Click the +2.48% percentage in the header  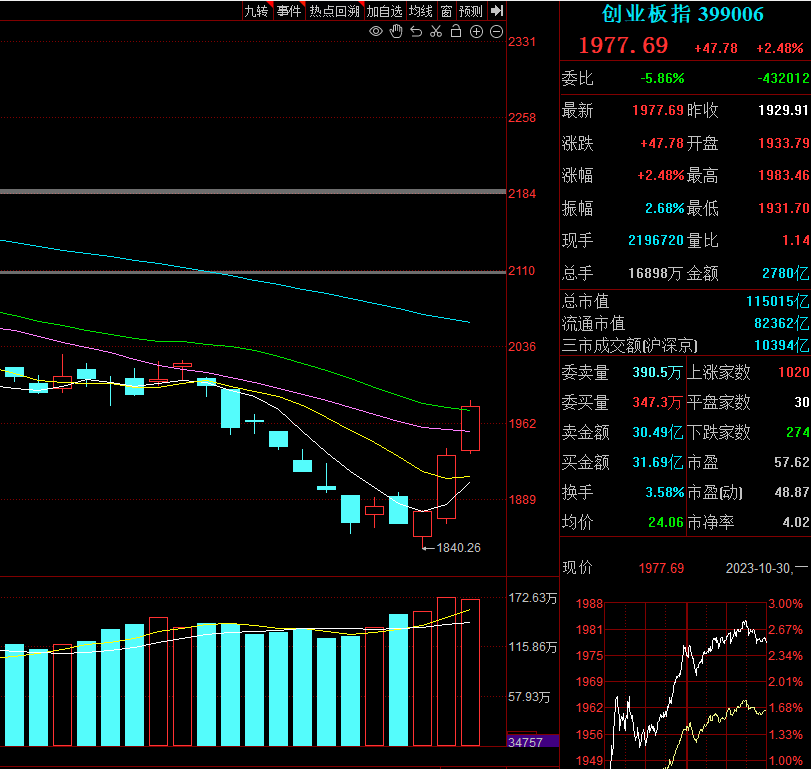click(780, 49)
